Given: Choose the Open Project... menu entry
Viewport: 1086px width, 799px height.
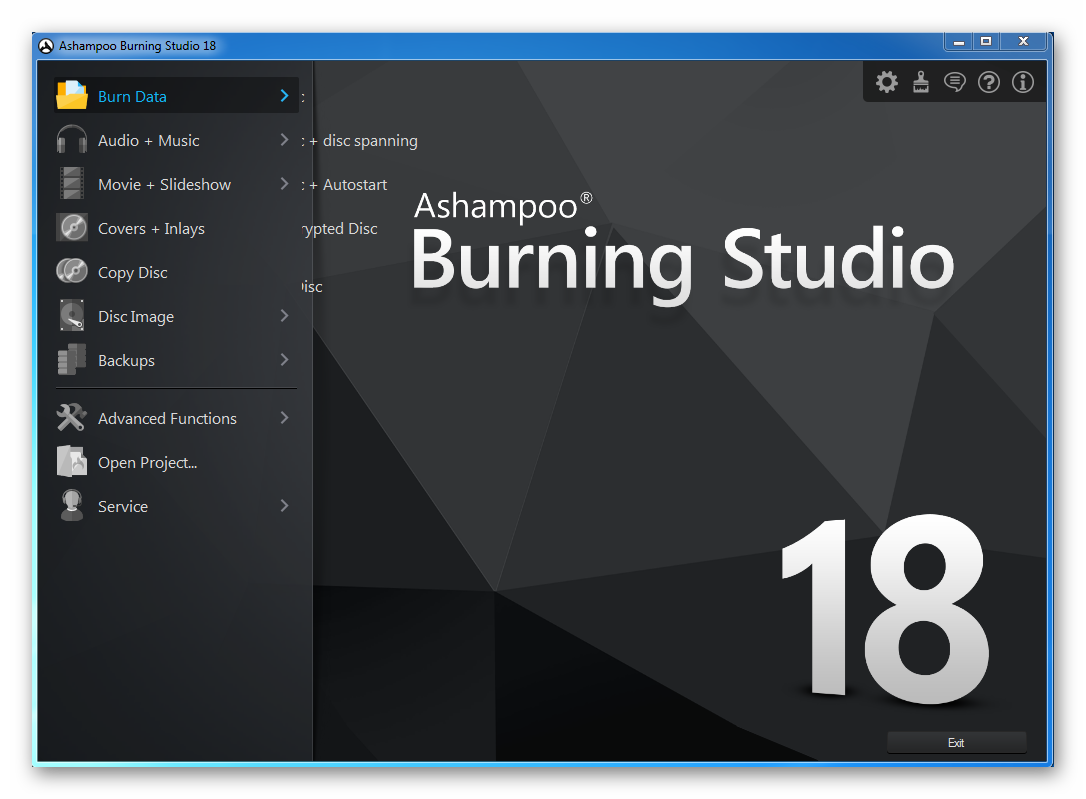Looking at the screenshot, I should [x=176, y=462].
